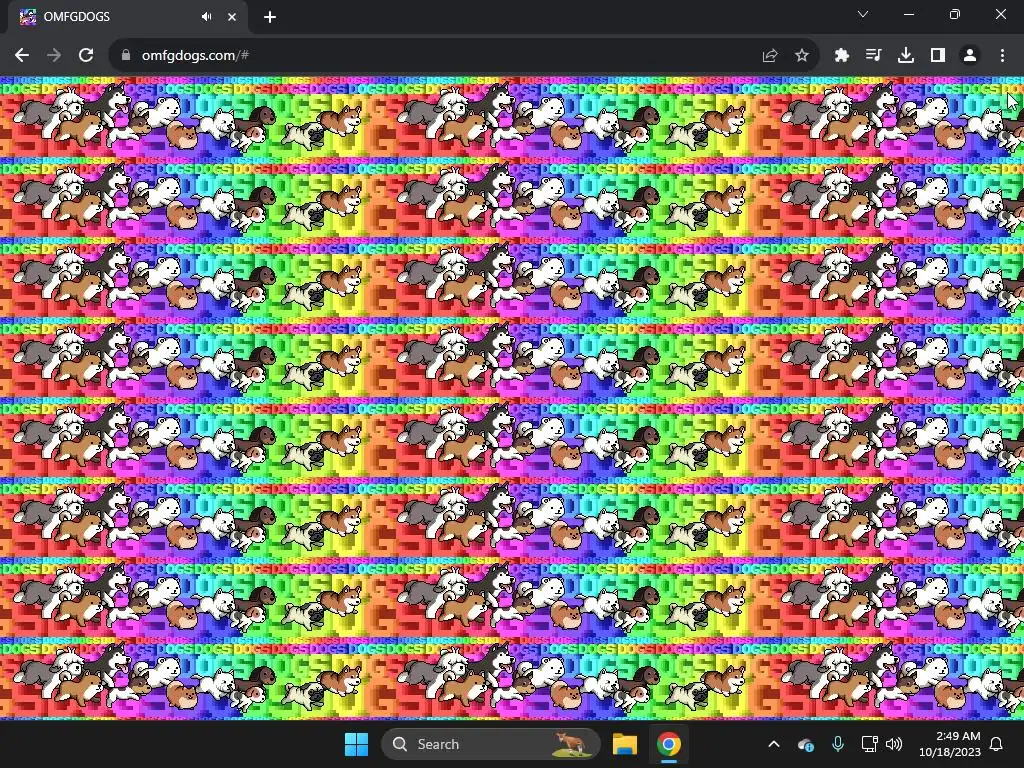Click the Chrome taskbar icon
Screen dimensions: 1024x768
[x=669, y=744]
